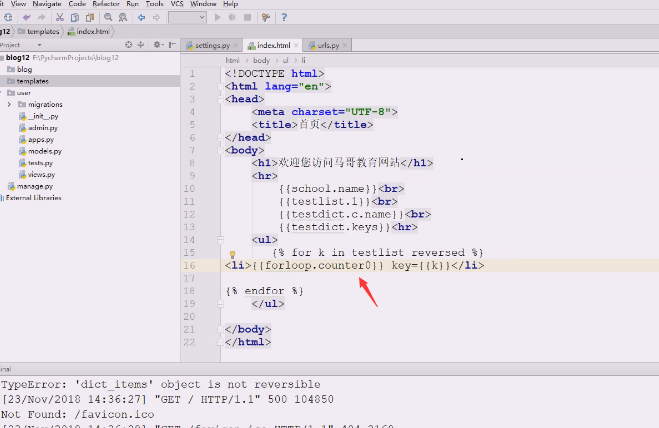Open the Tools menu

coord(155,4)
